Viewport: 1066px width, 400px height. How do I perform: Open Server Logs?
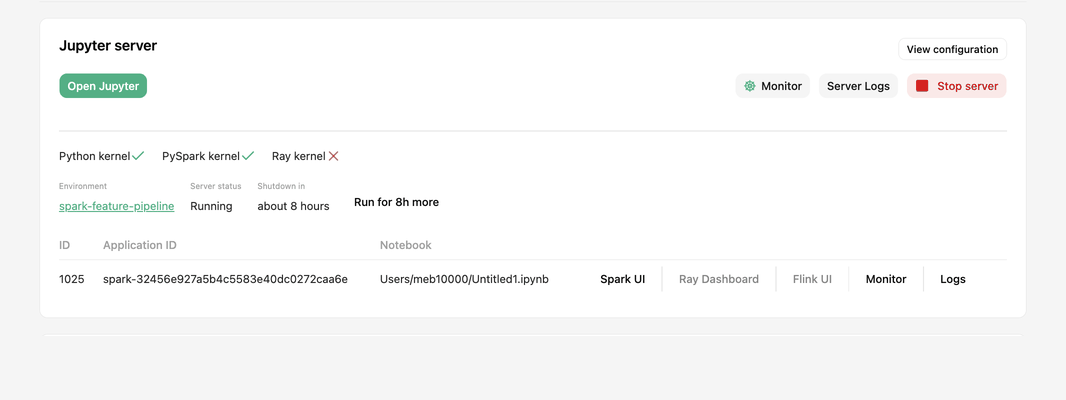pos(858,86)
